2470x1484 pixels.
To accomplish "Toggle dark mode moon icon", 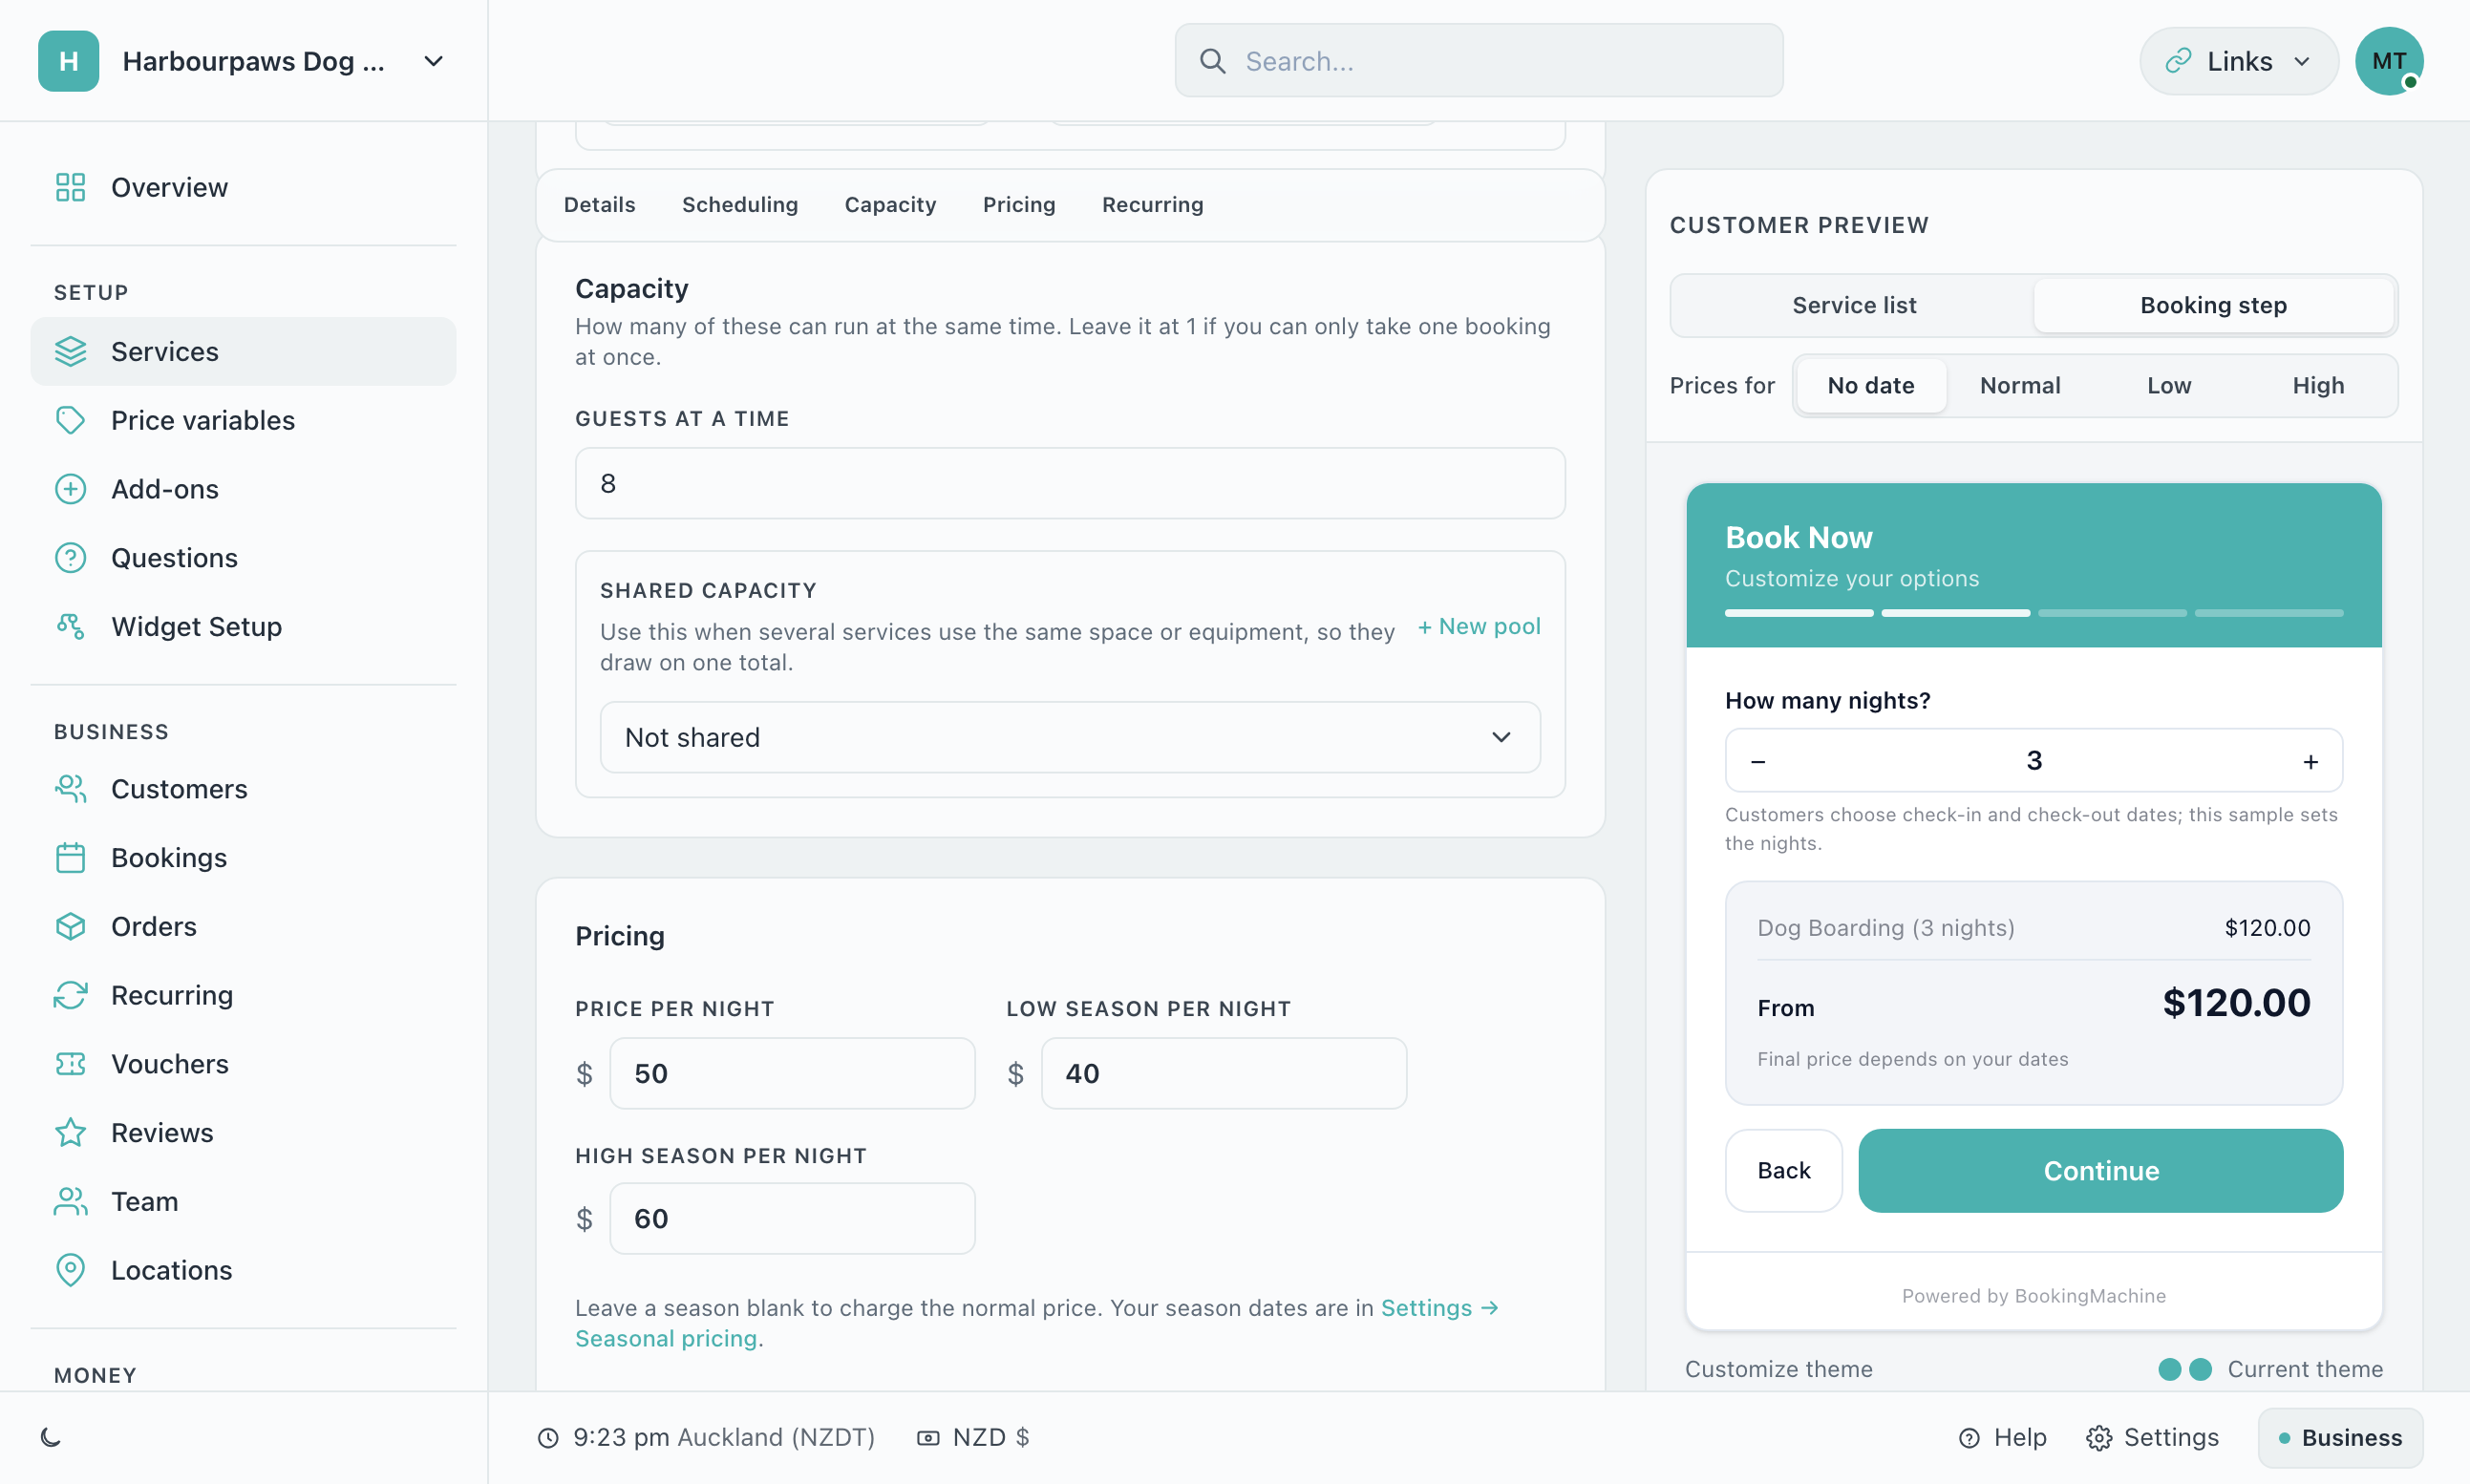I will (51, 1437).
